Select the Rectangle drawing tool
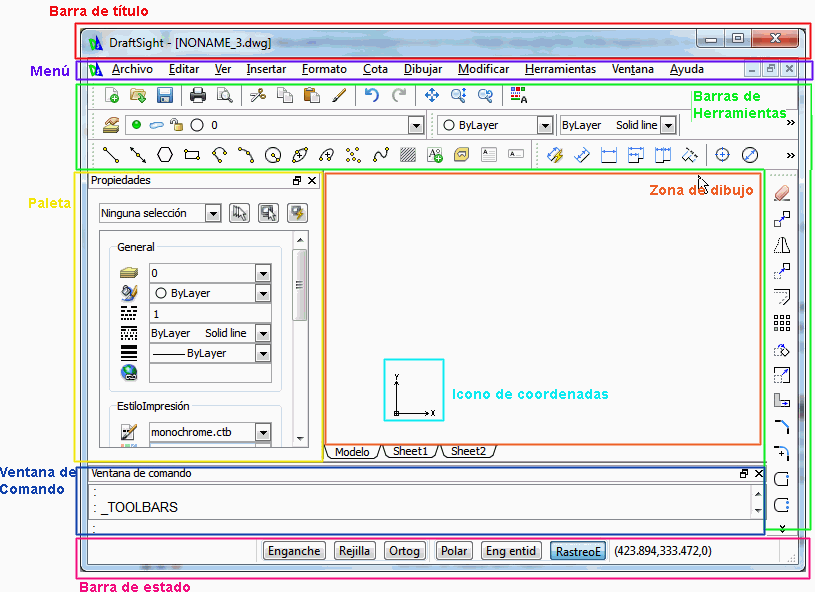 pos(192,154)
